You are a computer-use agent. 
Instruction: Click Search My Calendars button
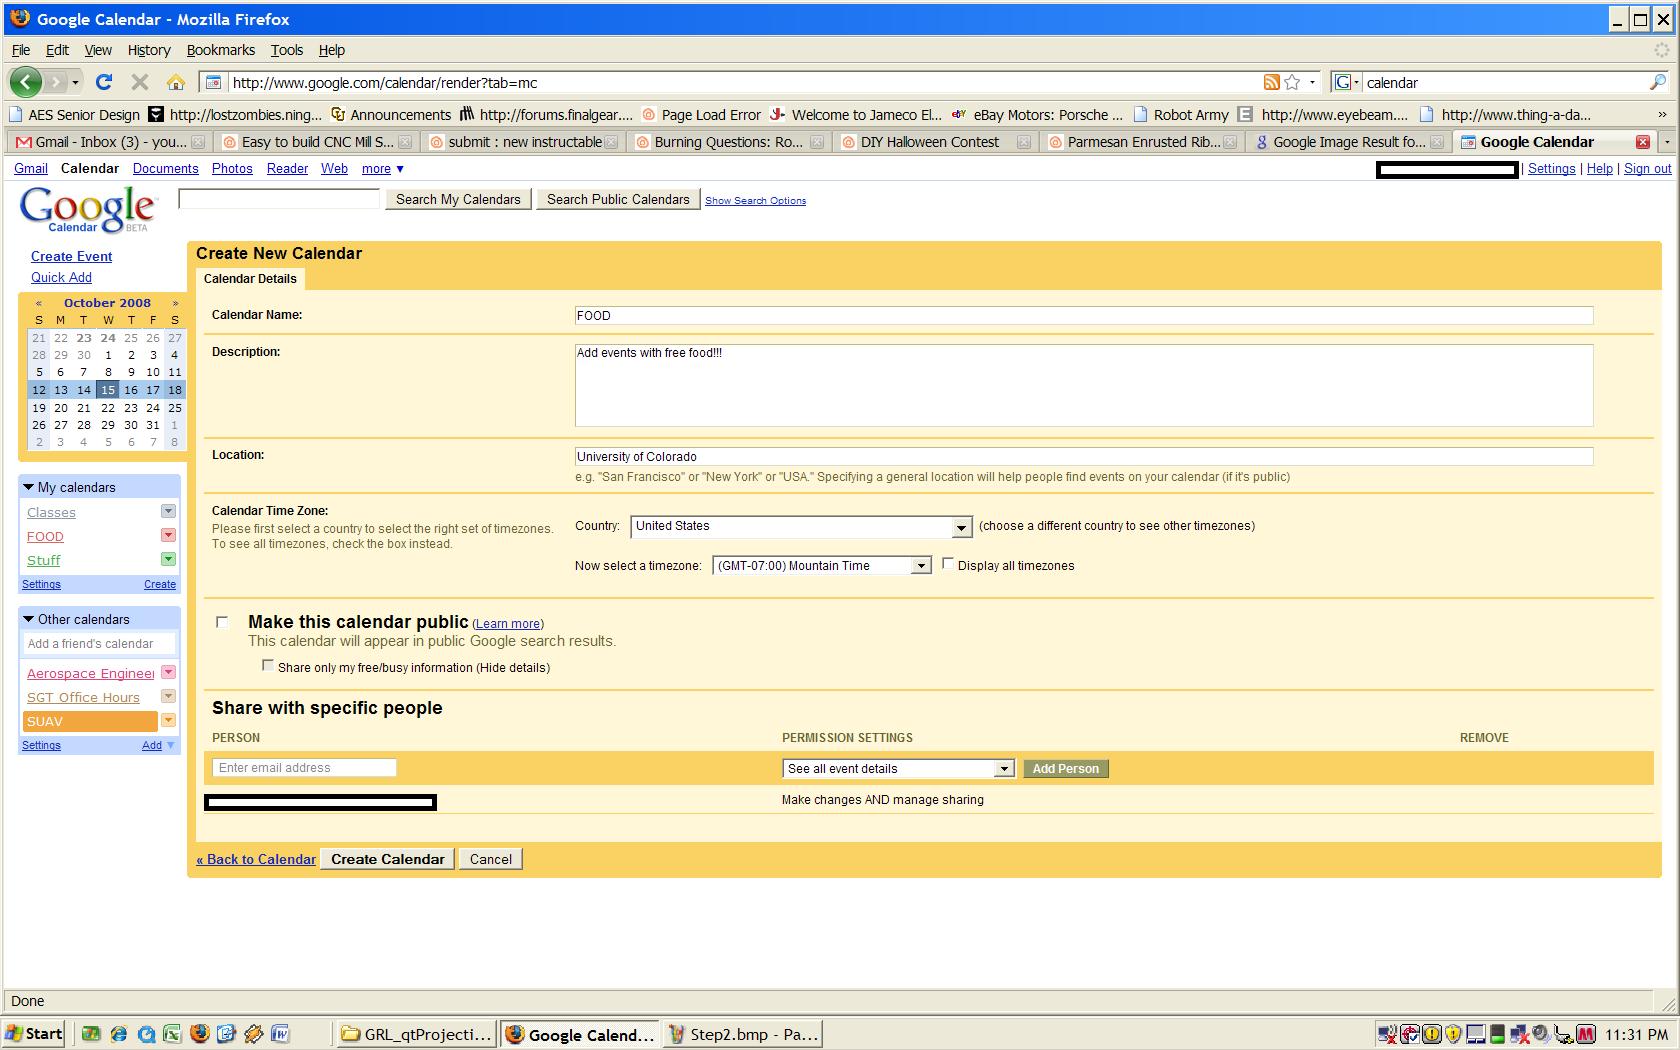coord(458,199)
